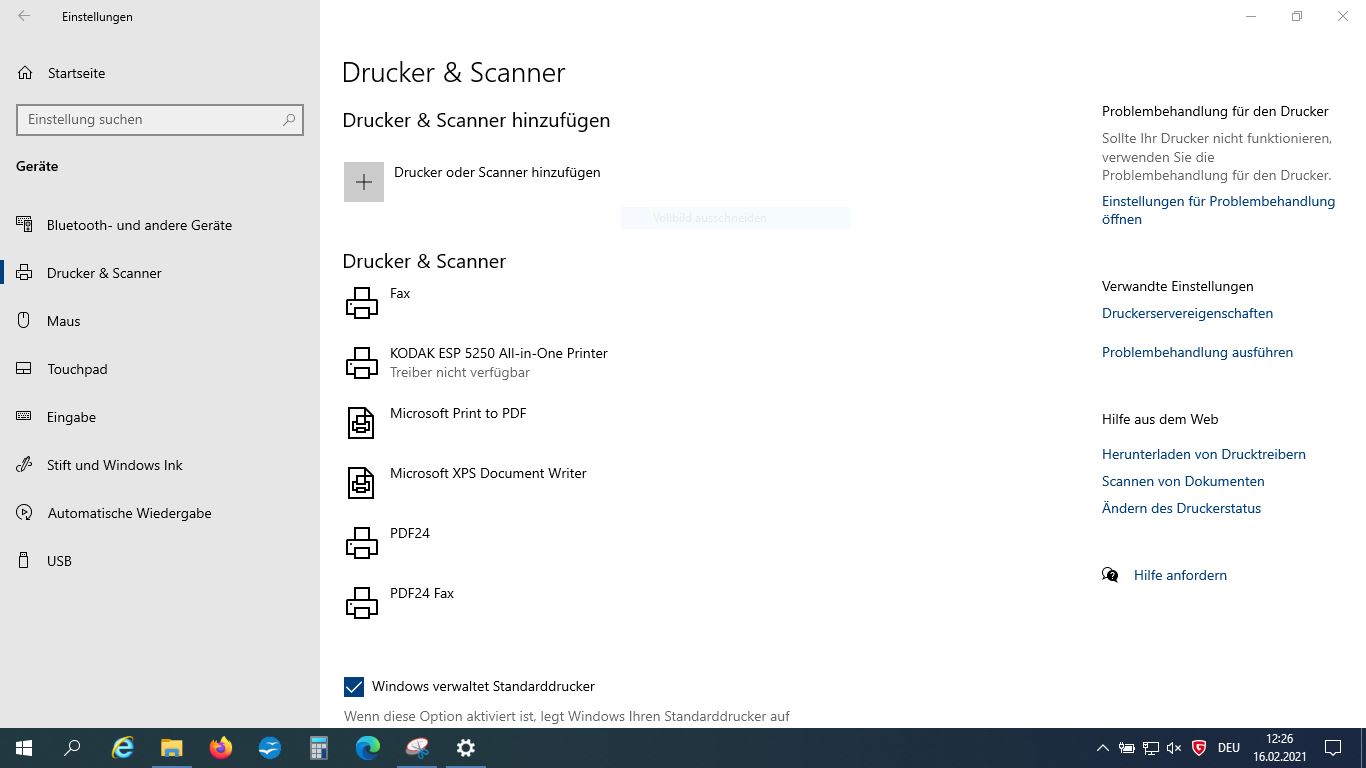Image resolution: width=1366 pixels, height=768 pixels.
Task: Click the muted volume tray icon
Action: (x=1174, y=748)
